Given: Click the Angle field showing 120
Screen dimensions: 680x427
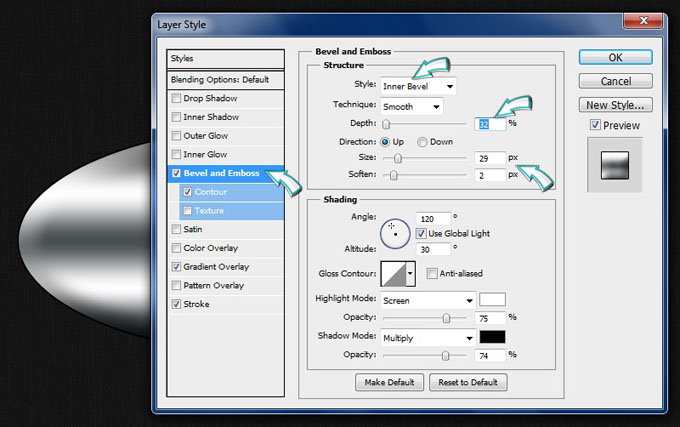Looking at the screenshot, I should (433, 219).
